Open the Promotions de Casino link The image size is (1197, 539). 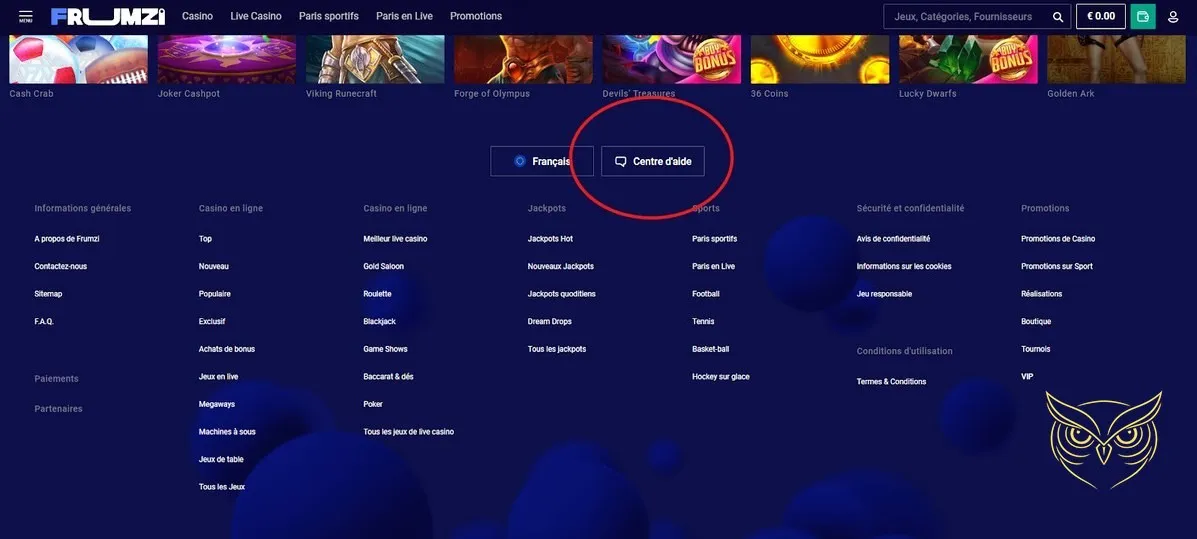(1058, 239)
